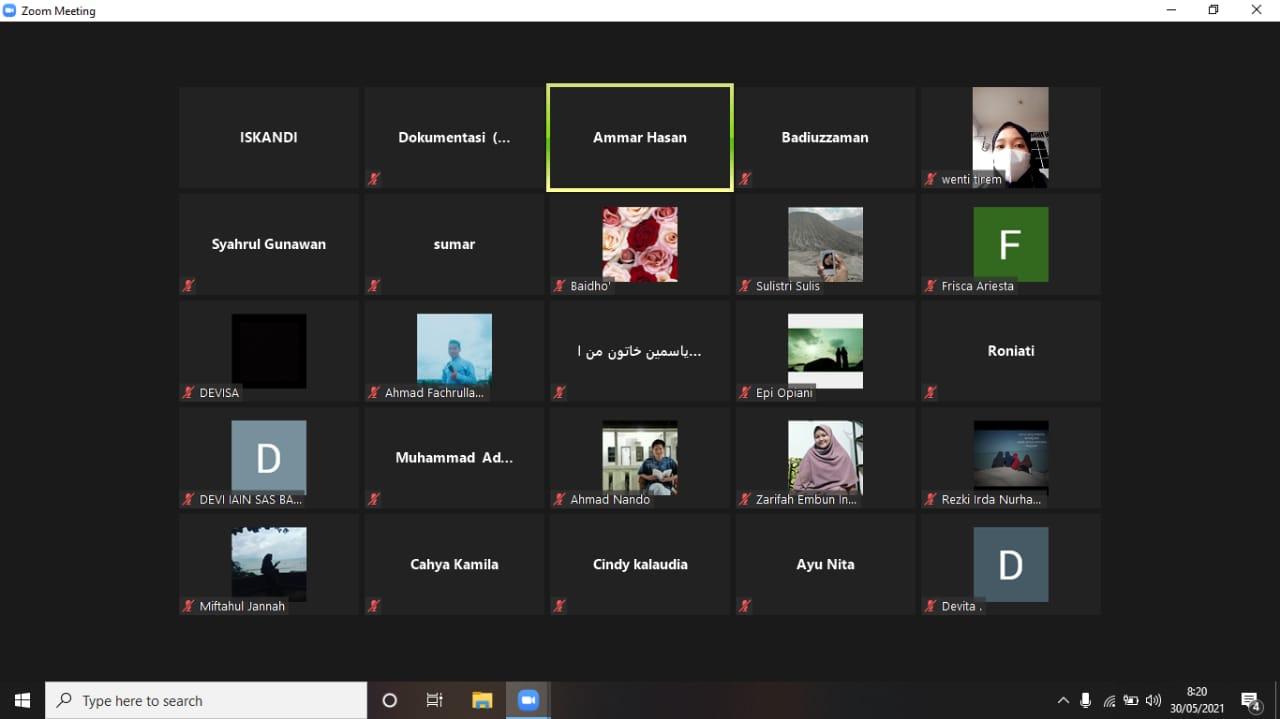Click wenti tirem's video thumbnail
This screenshot has width=1280, height=719.
click(x=1011, y=137)
